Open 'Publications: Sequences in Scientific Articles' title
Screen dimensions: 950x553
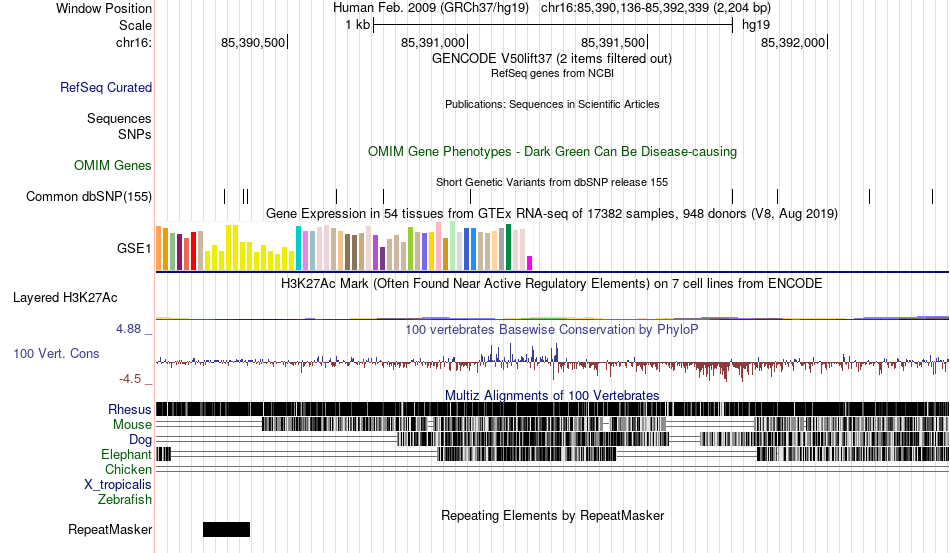(x=552, y=104)
